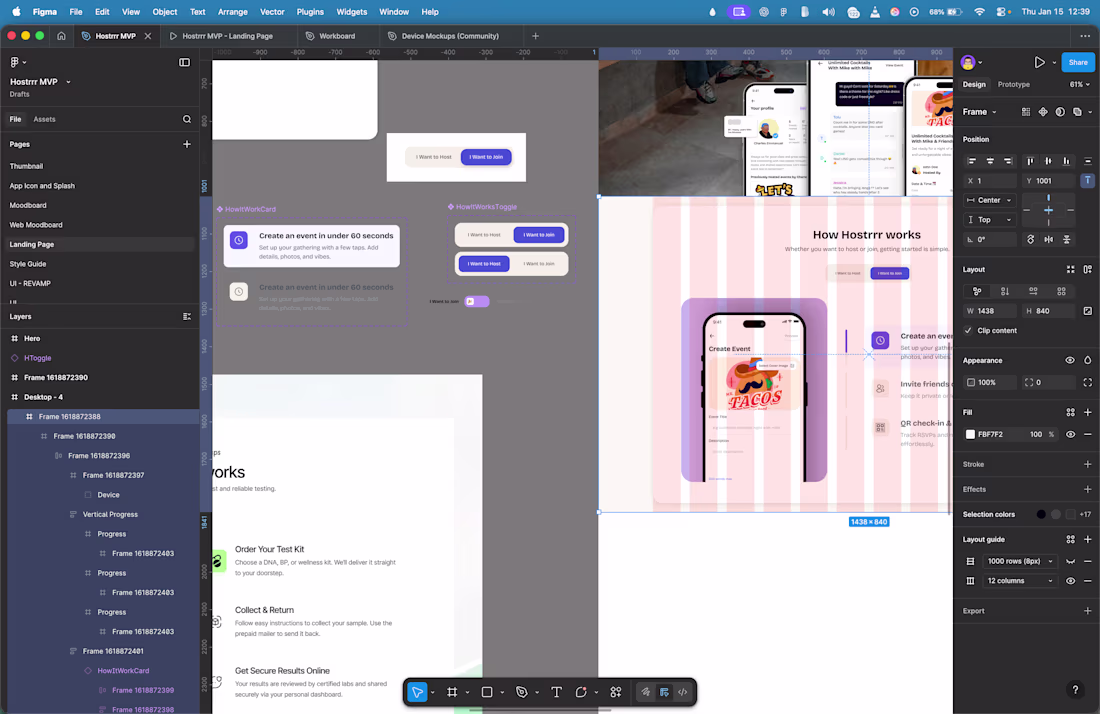Open the 12 columns guide dropdown
Image resolution: width=1100 pixels, height=714 pixels.
(x=1020, y=581)
